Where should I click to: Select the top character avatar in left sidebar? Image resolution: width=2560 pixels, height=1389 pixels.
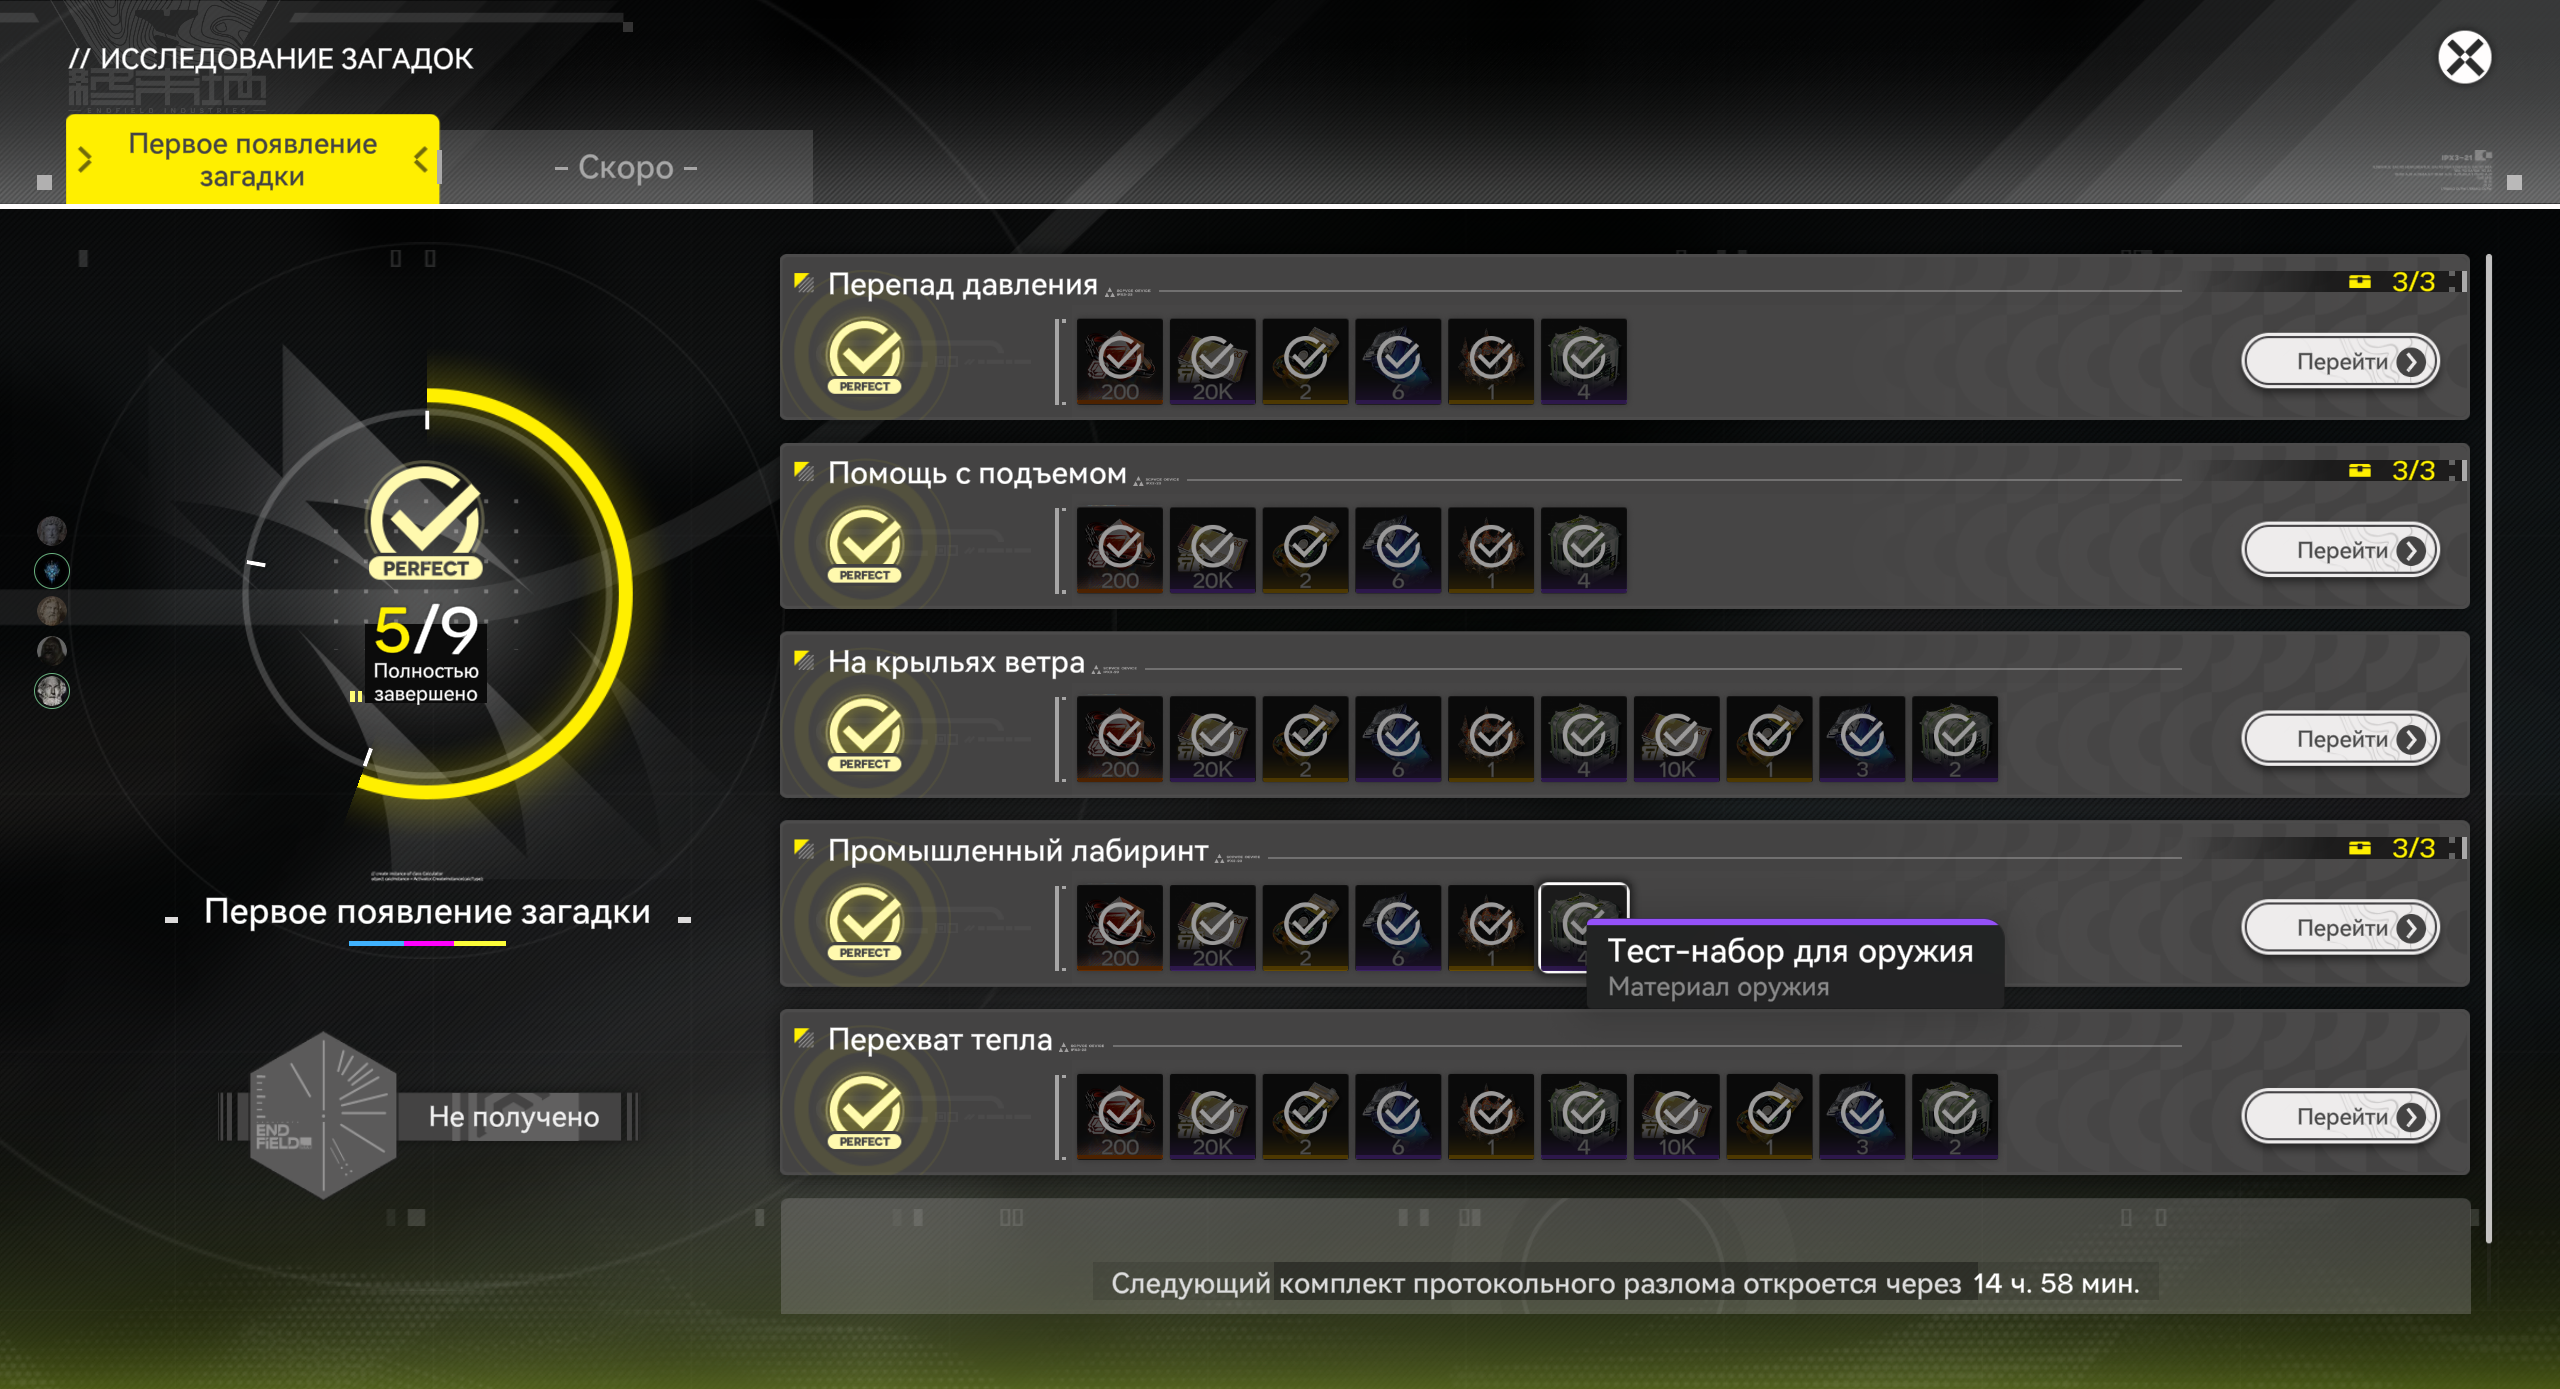coord(52,530)
